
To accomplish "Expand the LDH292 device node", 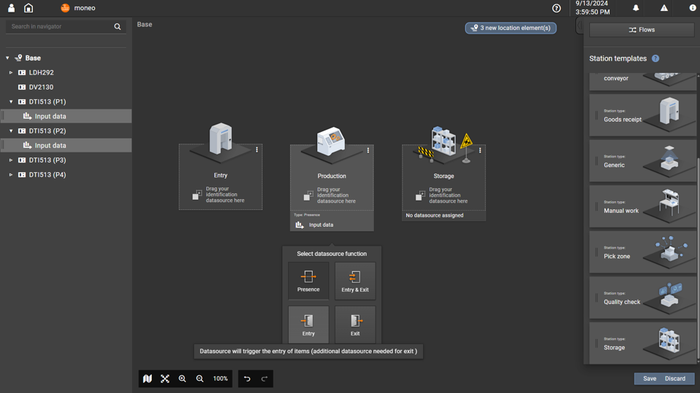I will 11,72.
